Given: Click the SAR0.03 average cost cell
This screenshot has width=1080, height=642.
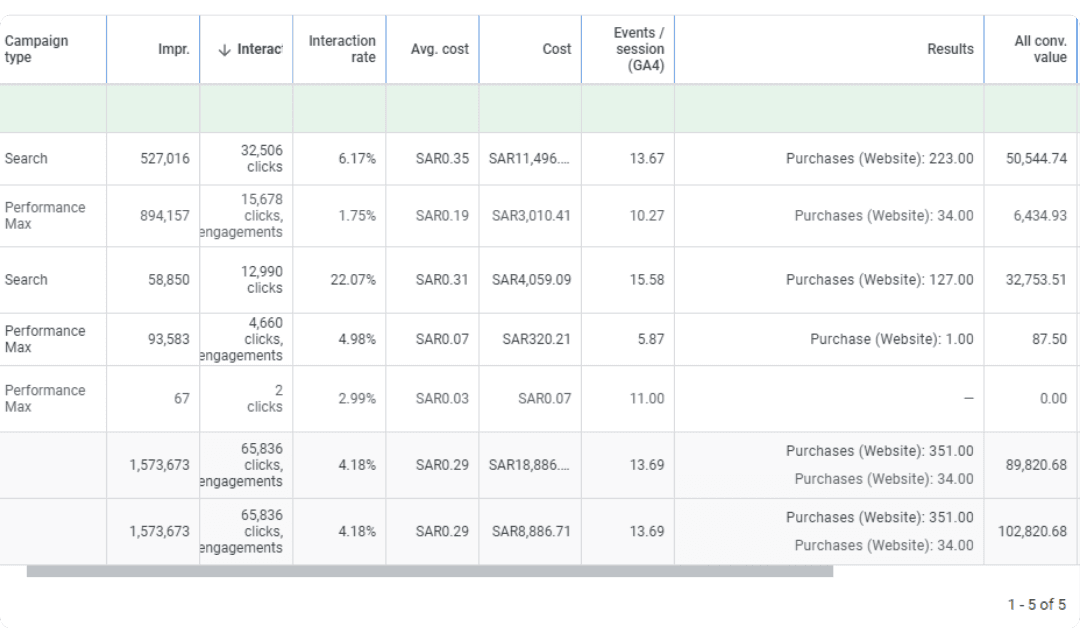Looking at the screenshot, I should pyautogui.click(x=442, y=398).
